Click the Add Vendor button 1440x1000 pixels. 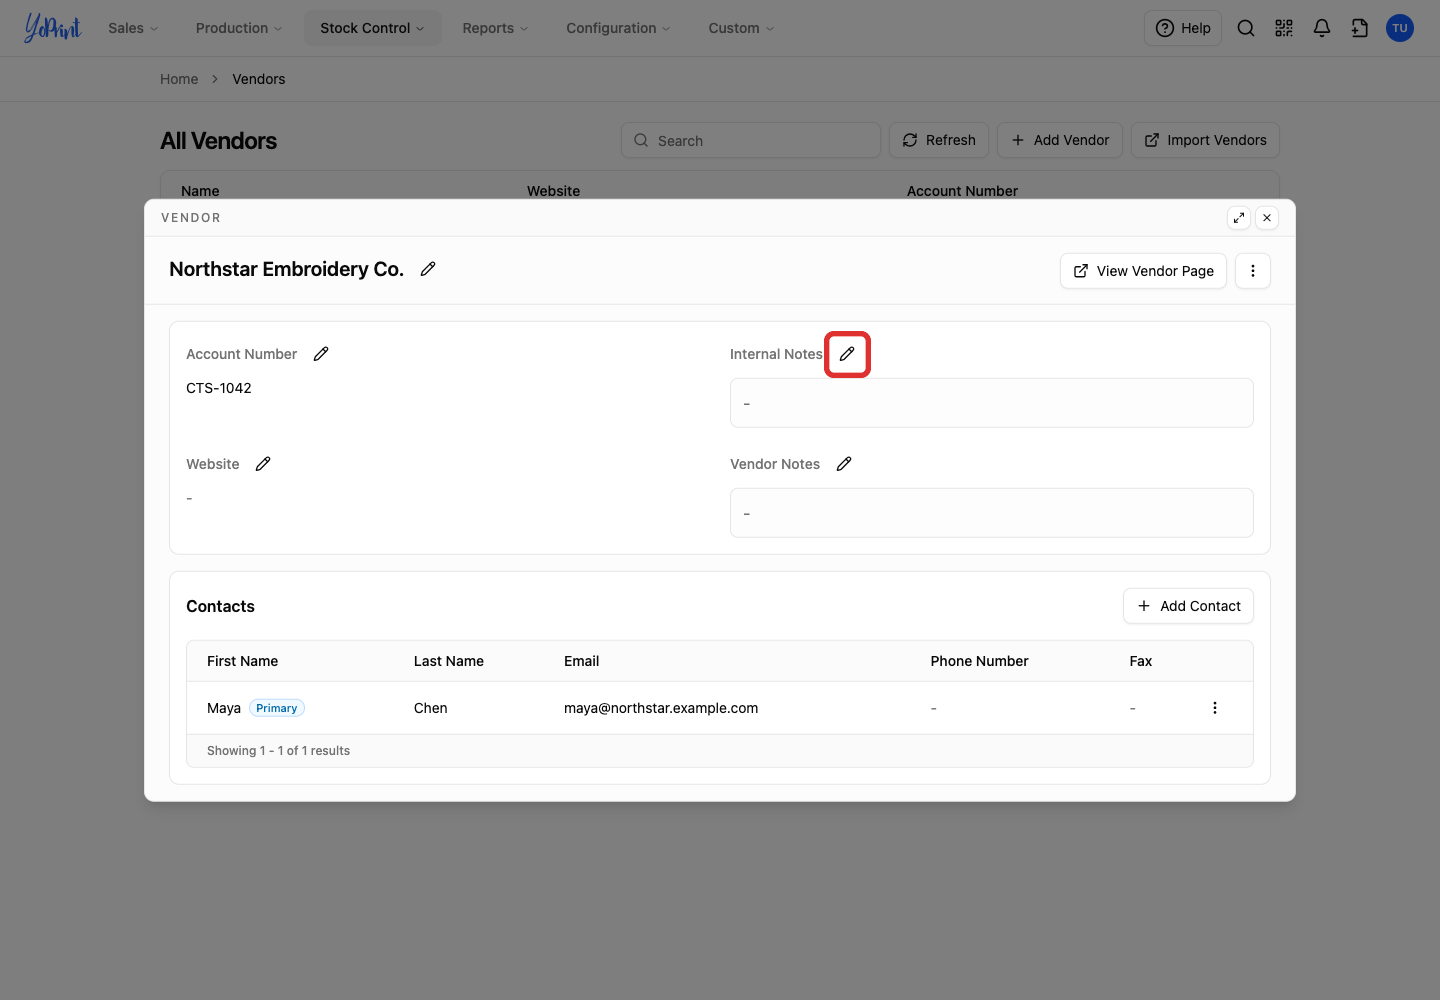(x=1060, y=140)
